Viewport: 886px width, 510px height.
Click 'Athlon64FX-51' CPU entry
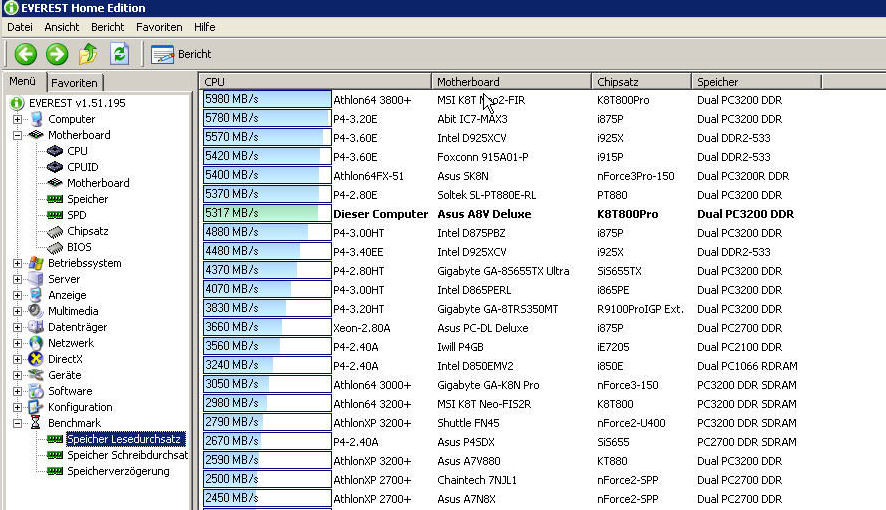click(368, 176)
